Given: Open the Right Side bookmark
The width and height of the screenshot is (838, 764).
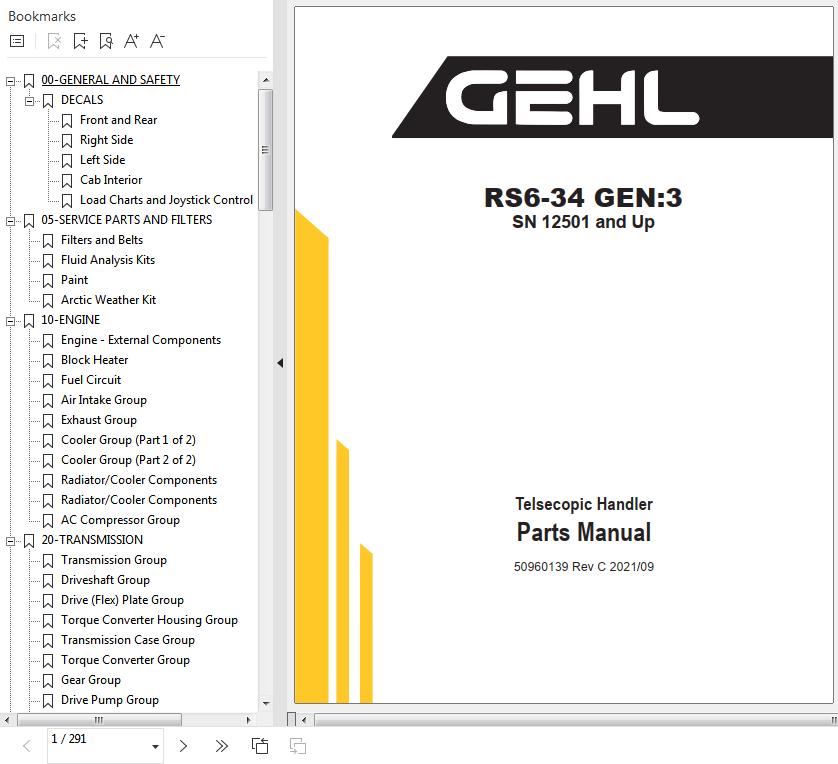Looking at the screenshot, I should click(106, 140).
